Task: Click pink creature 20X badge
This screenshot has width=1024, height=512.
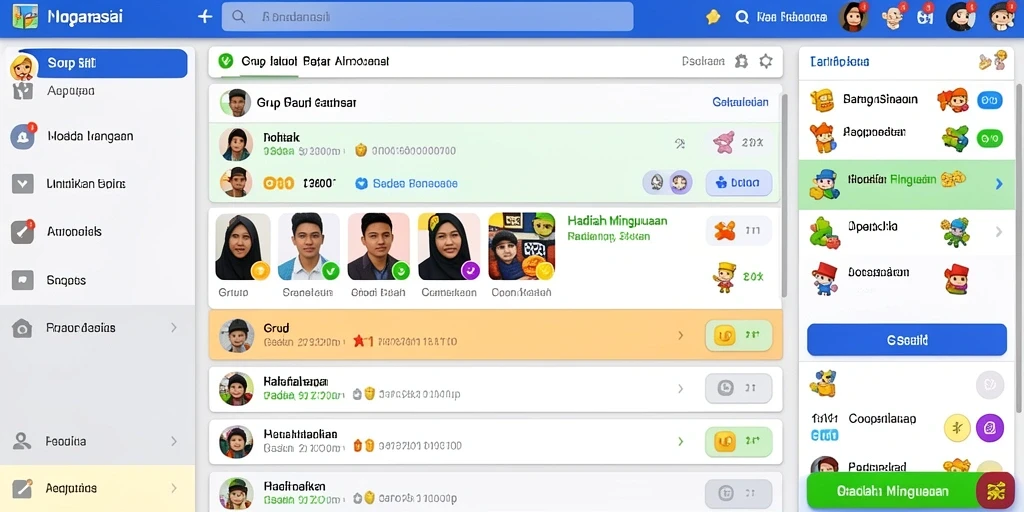Action: tap(739, 142)
